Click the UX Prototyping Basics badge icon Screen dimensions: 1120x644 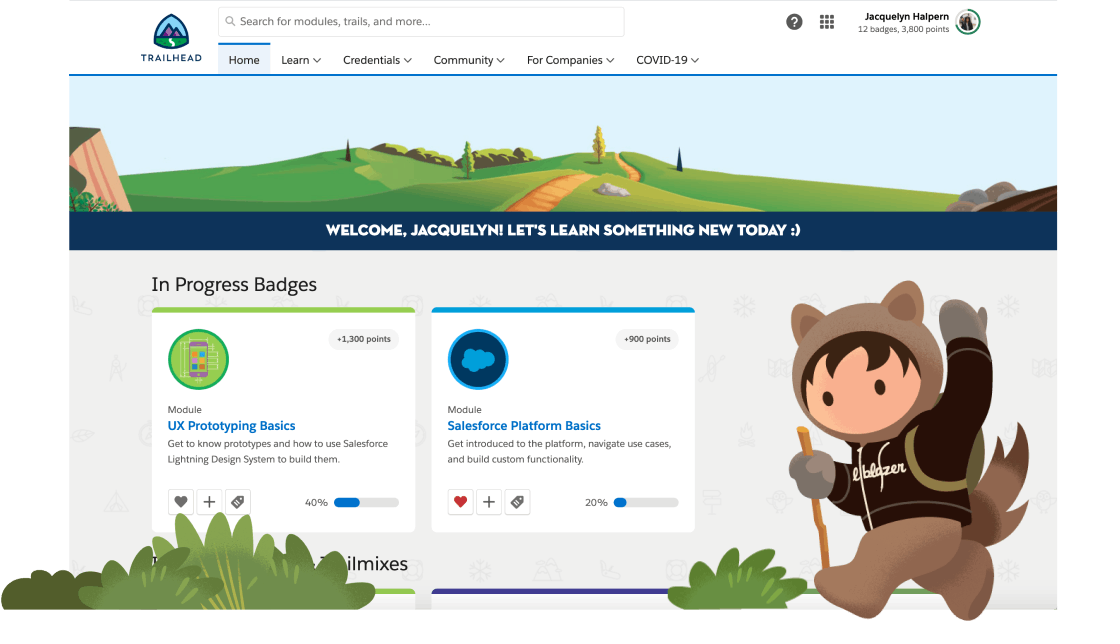(x=198, y=359)
